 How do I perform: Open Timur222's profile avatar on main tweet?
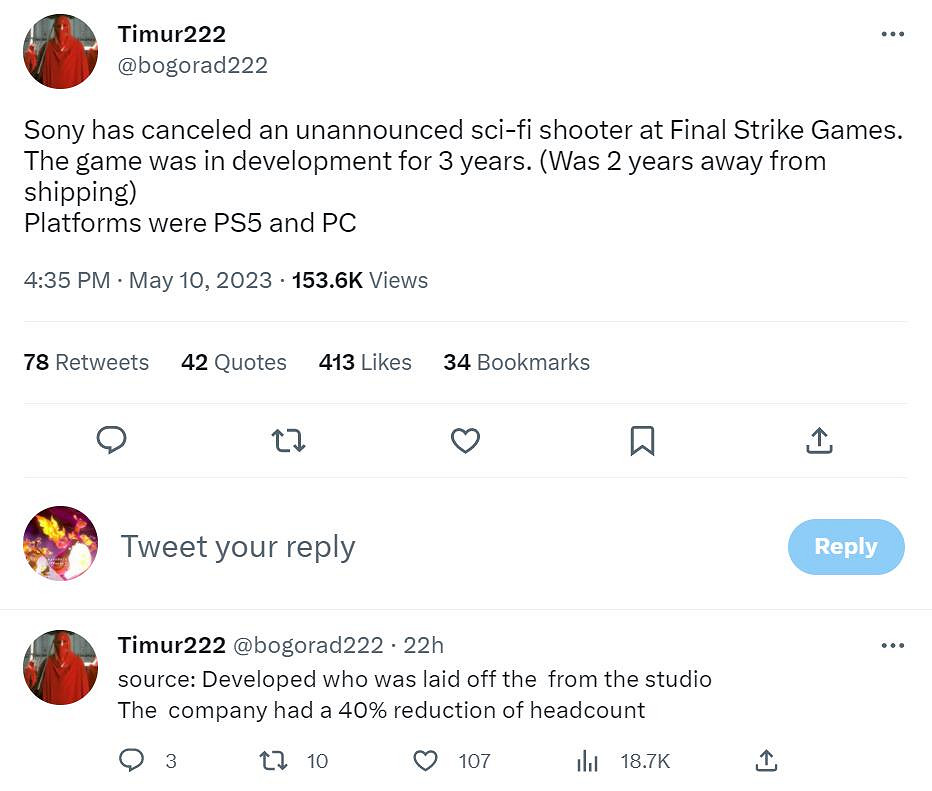(x=61, y=52)
